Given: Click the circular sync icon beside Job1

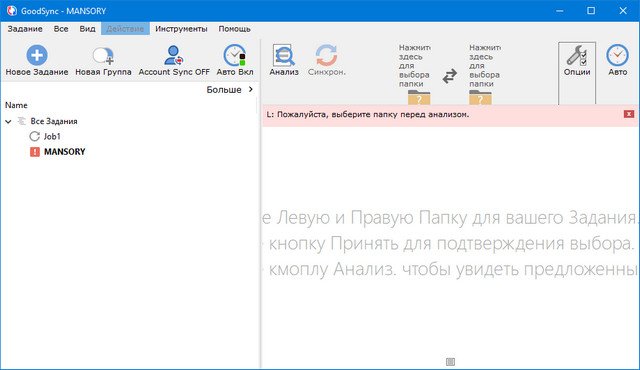Looking at the screenshot, I should (35, 136).
